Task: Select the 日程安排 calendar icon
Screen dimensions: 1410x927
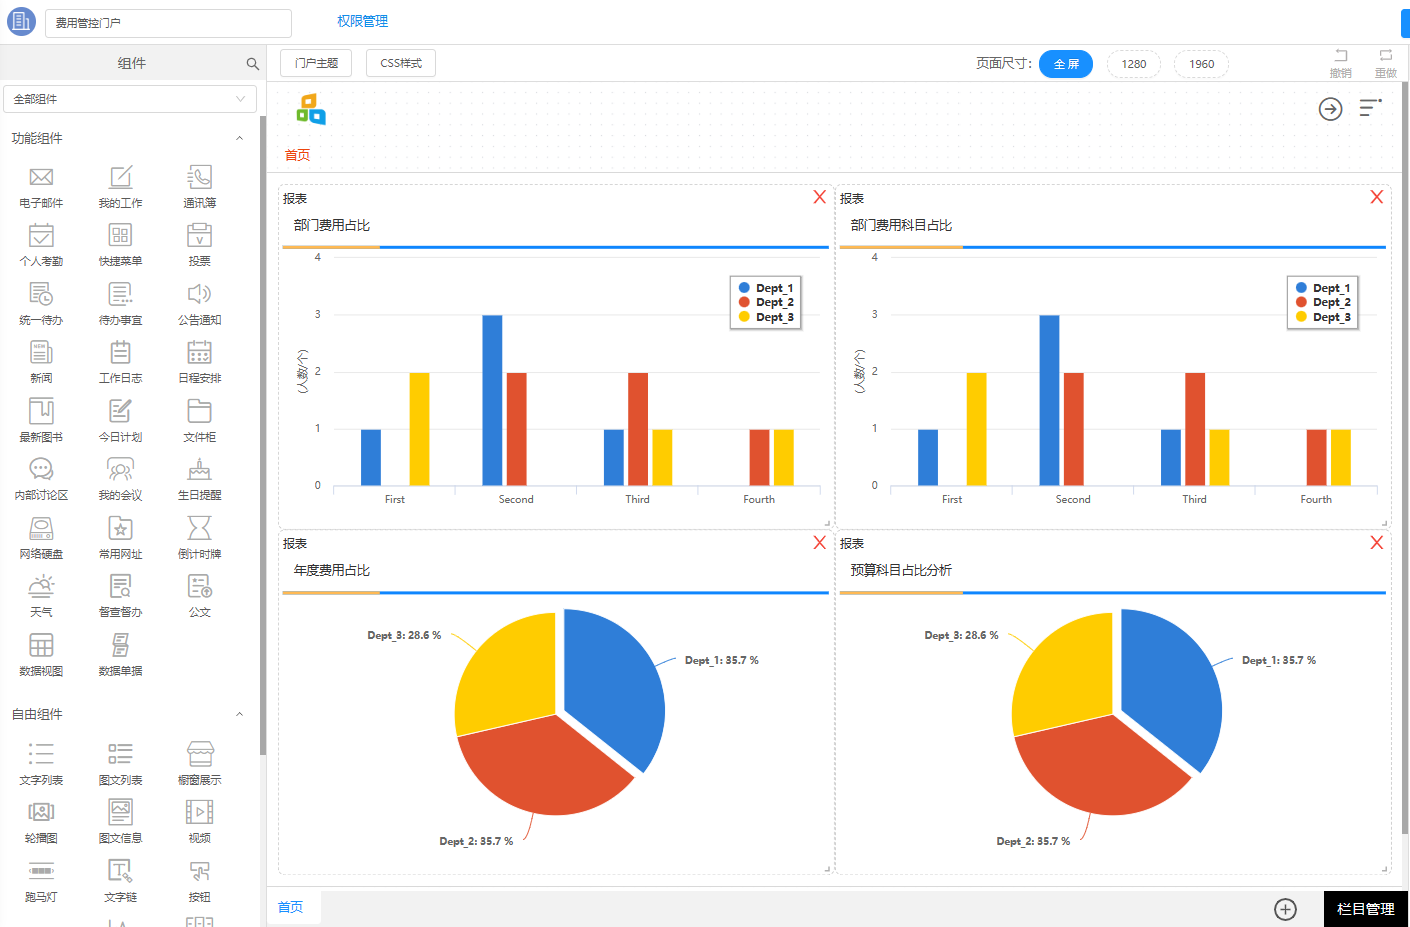Action: (x=199, y=352)
